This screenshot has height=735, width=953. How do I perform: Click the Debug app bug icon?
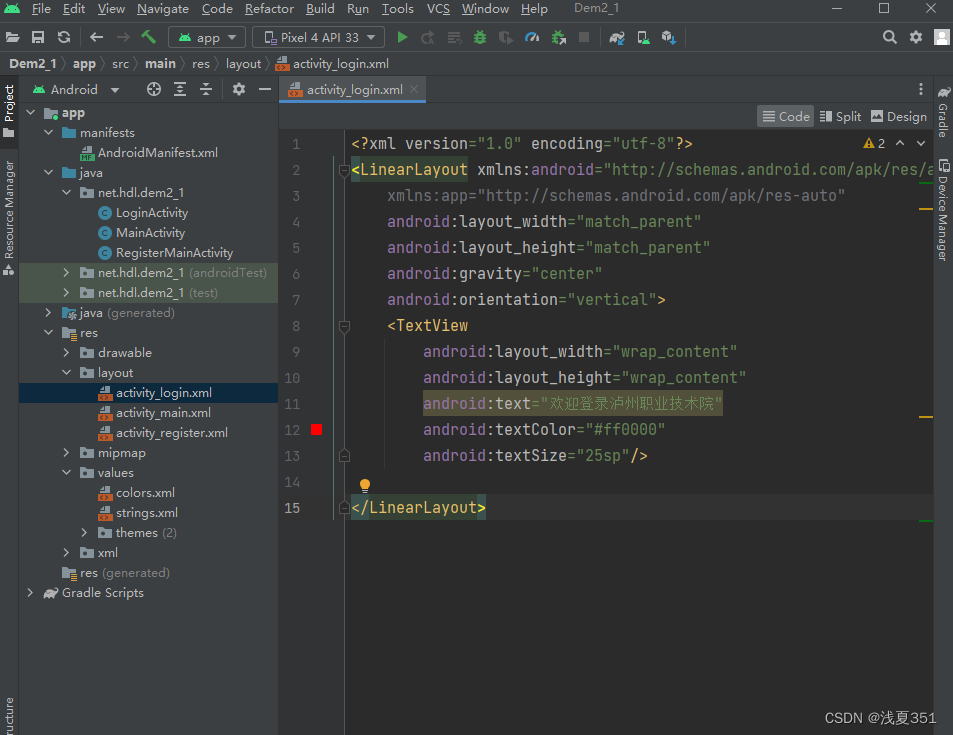click(x=480, y=37)
